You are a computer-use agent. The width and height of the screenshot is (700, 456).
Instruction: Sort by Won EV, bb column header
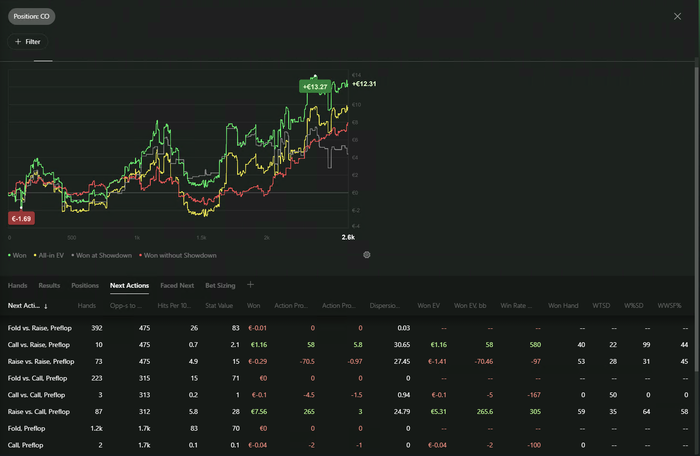(470, 305)
